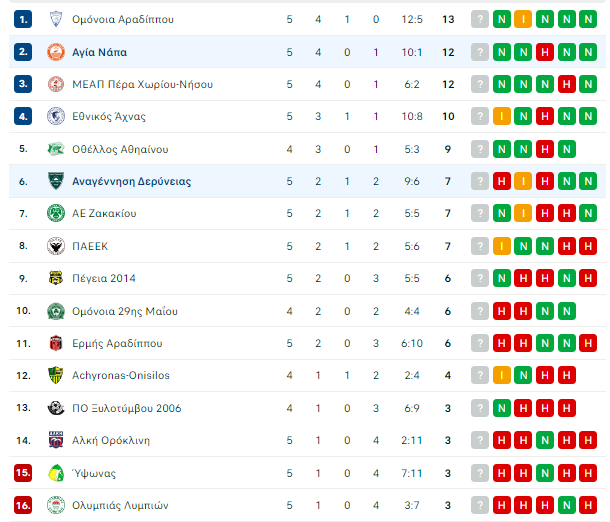Open the Οθέλλος Αθηαίνου team page
Viewport: 610px width, 522px height.
click(x=120, y=149)
